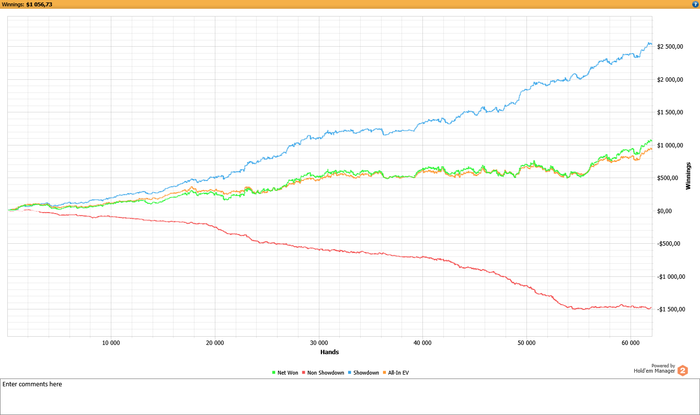700x415 pixels.
Task: Click the -$500,00 axis label
Action: 668,244
